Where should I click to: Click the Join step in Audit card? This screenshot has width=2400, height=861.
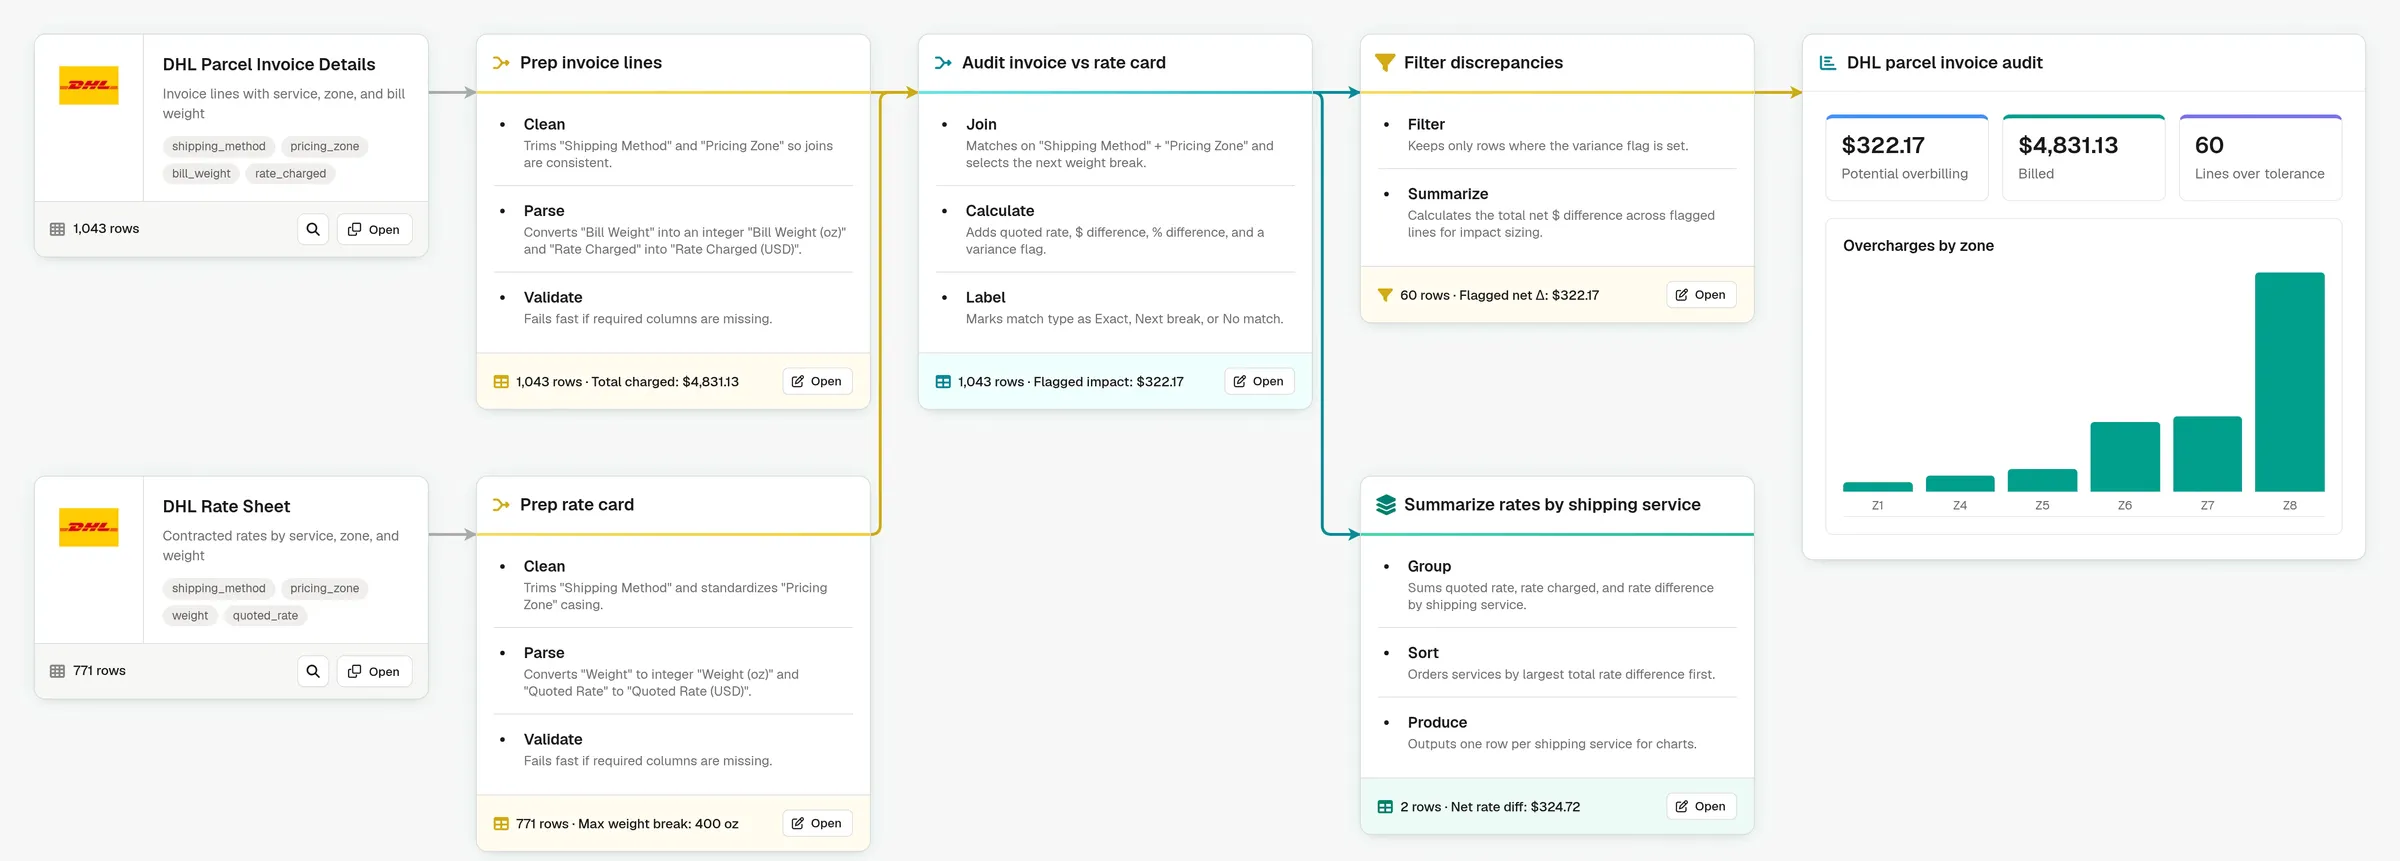pyautogui.click(x=1115, y=143)
